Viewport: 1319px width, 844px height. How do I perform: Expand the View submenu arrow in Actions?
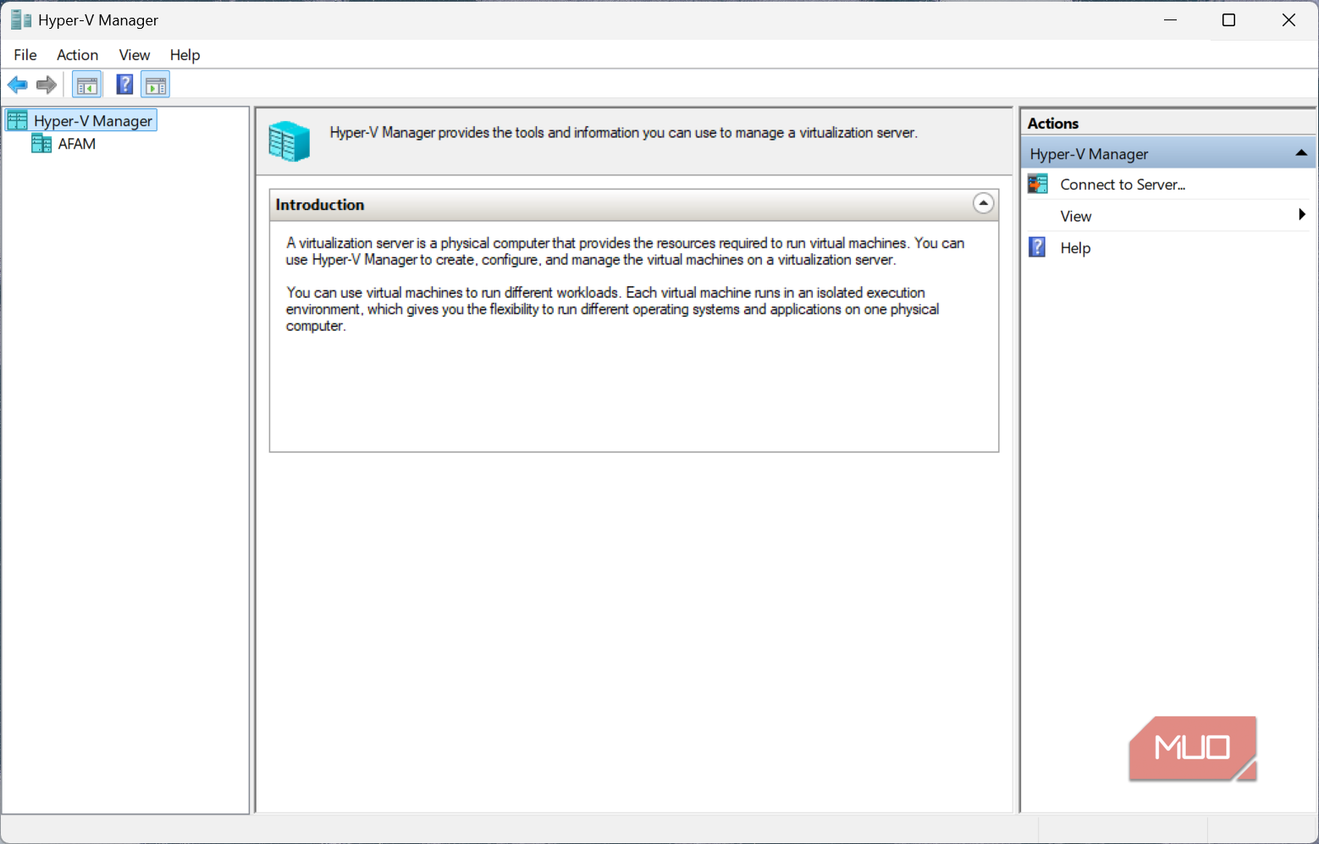coord(1302,215)
